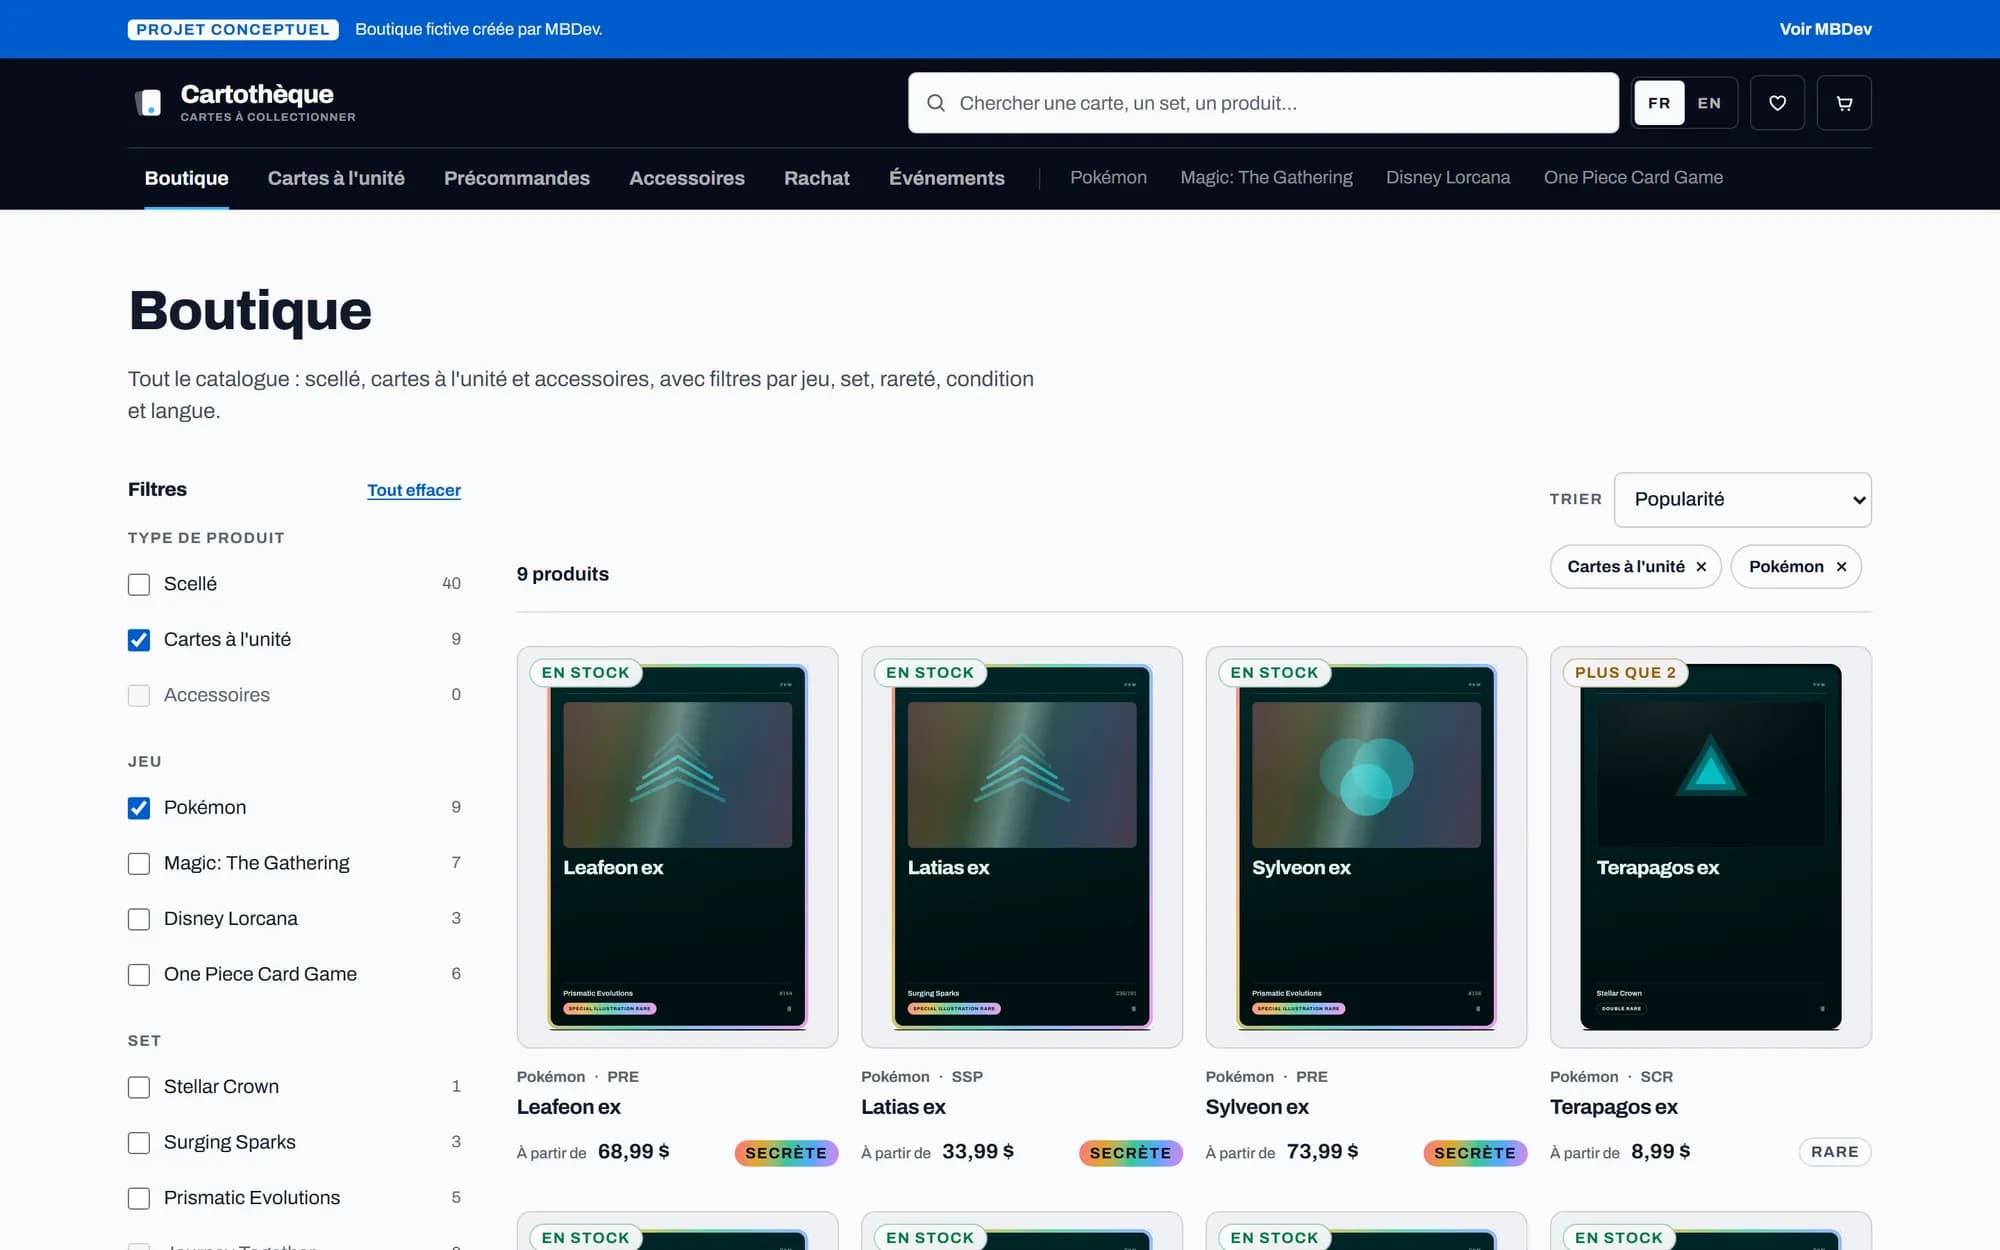Image resolution: width=2000 pixels, height=1250 pixels.
Task: Switch language to EN
Action: (1709, 103)
